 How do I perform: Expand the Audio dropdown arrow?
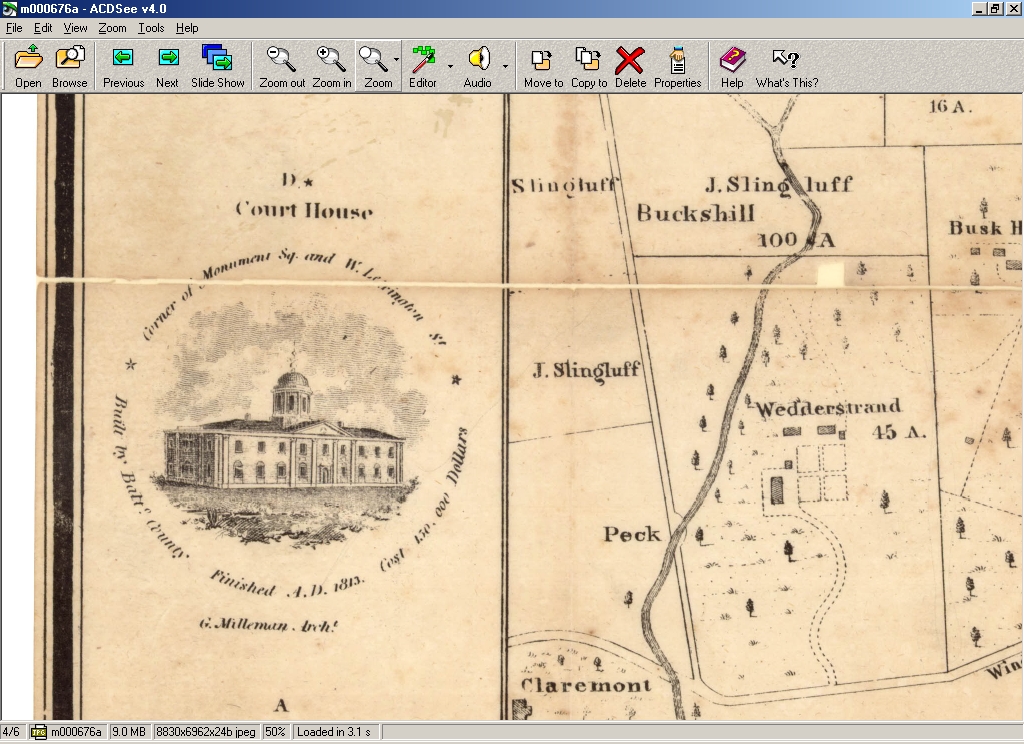505,66
